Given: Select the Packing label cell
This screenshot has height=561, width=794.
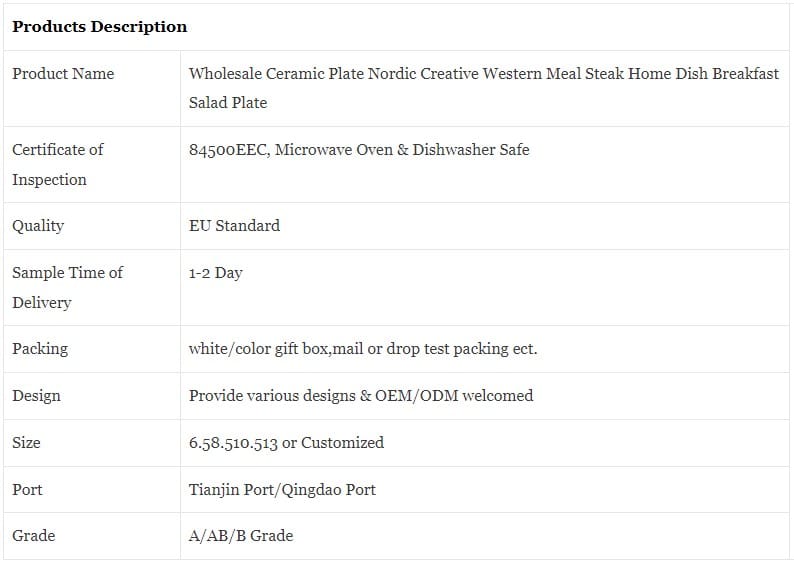Looking at the screenshot, I should tap(40, 349).
